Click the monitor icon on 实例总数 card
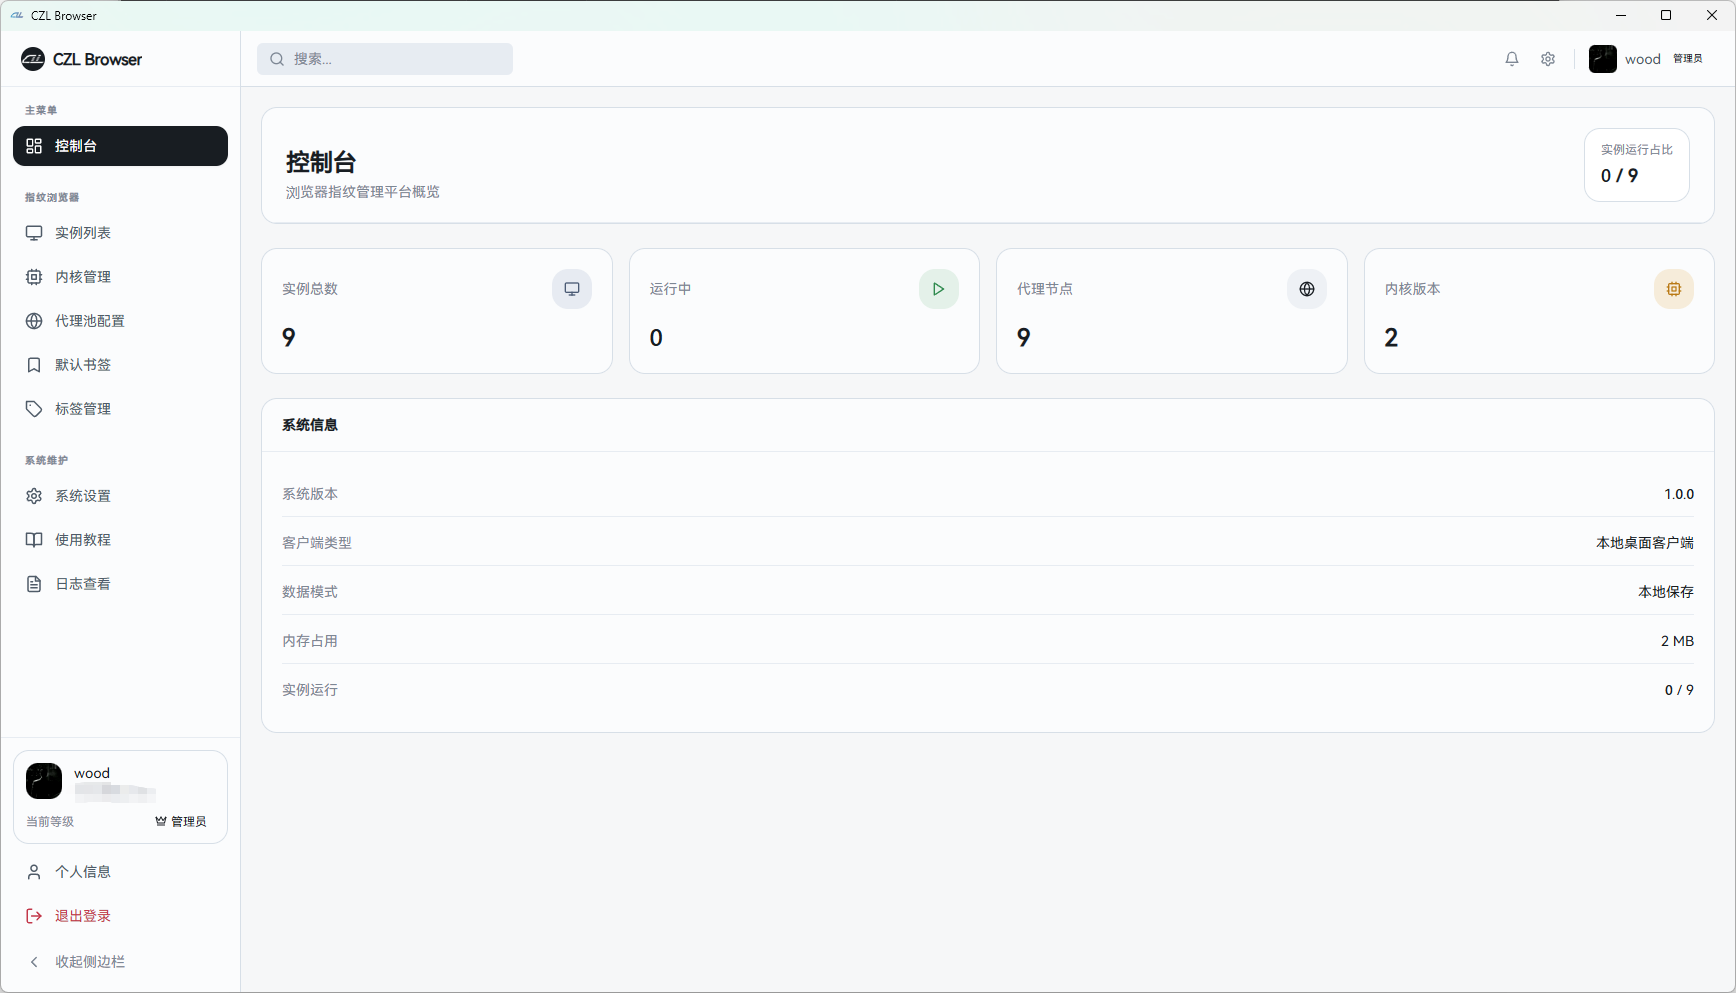1736x993 pixels. 572,289
